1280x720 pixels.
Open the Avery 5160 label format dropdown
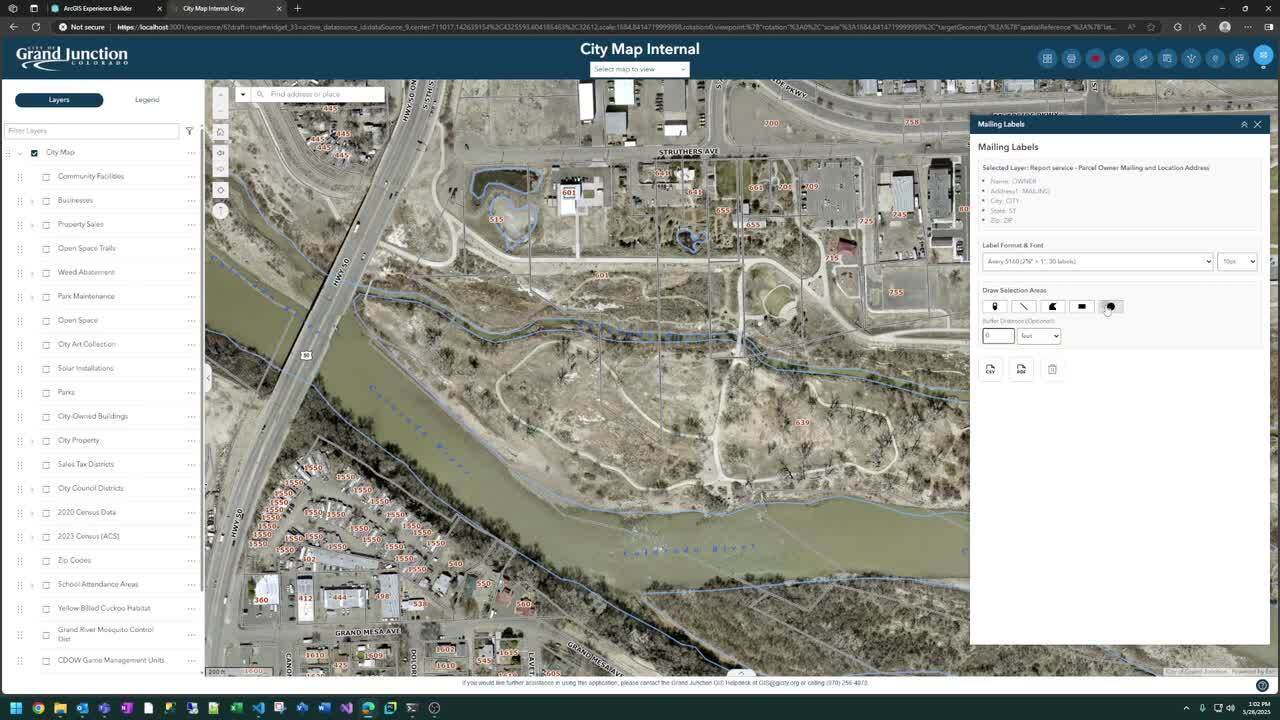tap(1097, 262)
